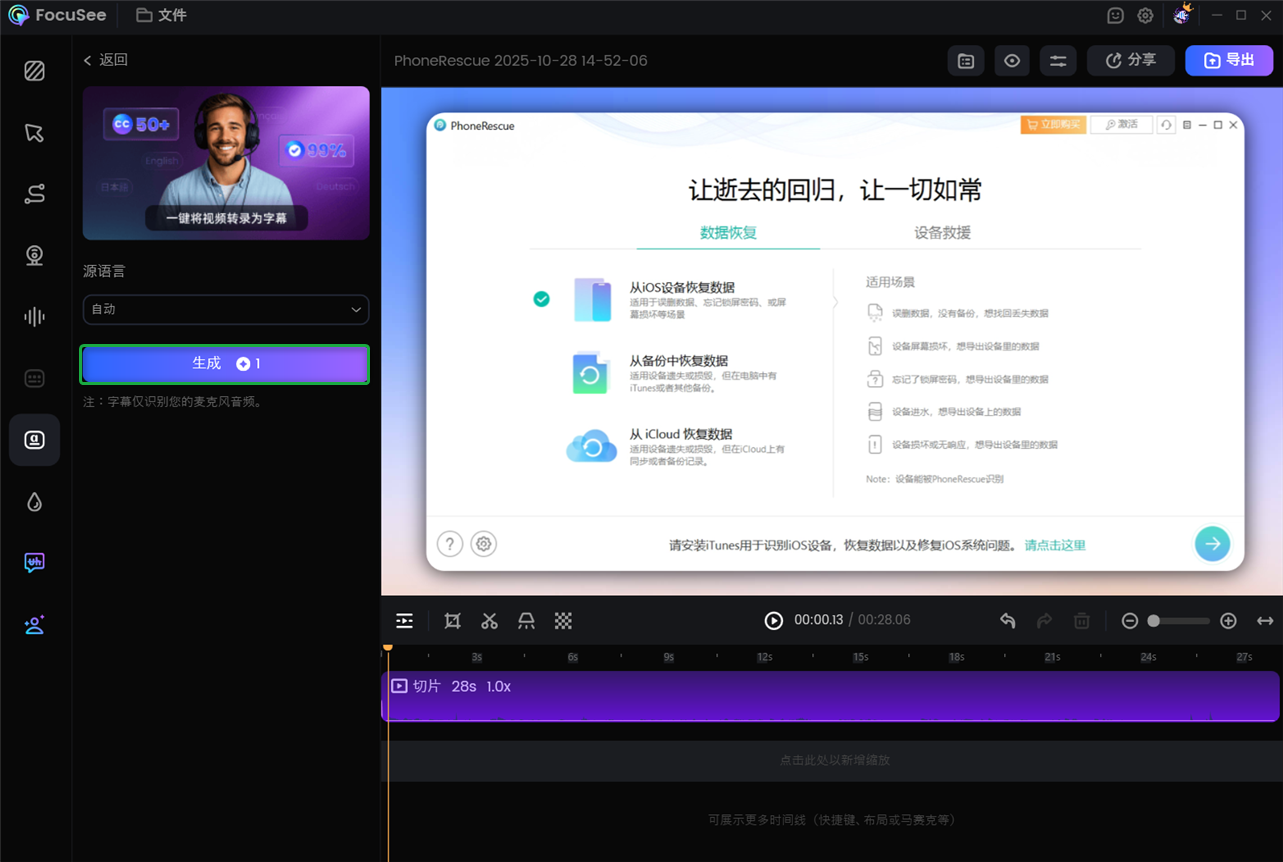
Task: Select the scissors split tool
Action: 489,621
